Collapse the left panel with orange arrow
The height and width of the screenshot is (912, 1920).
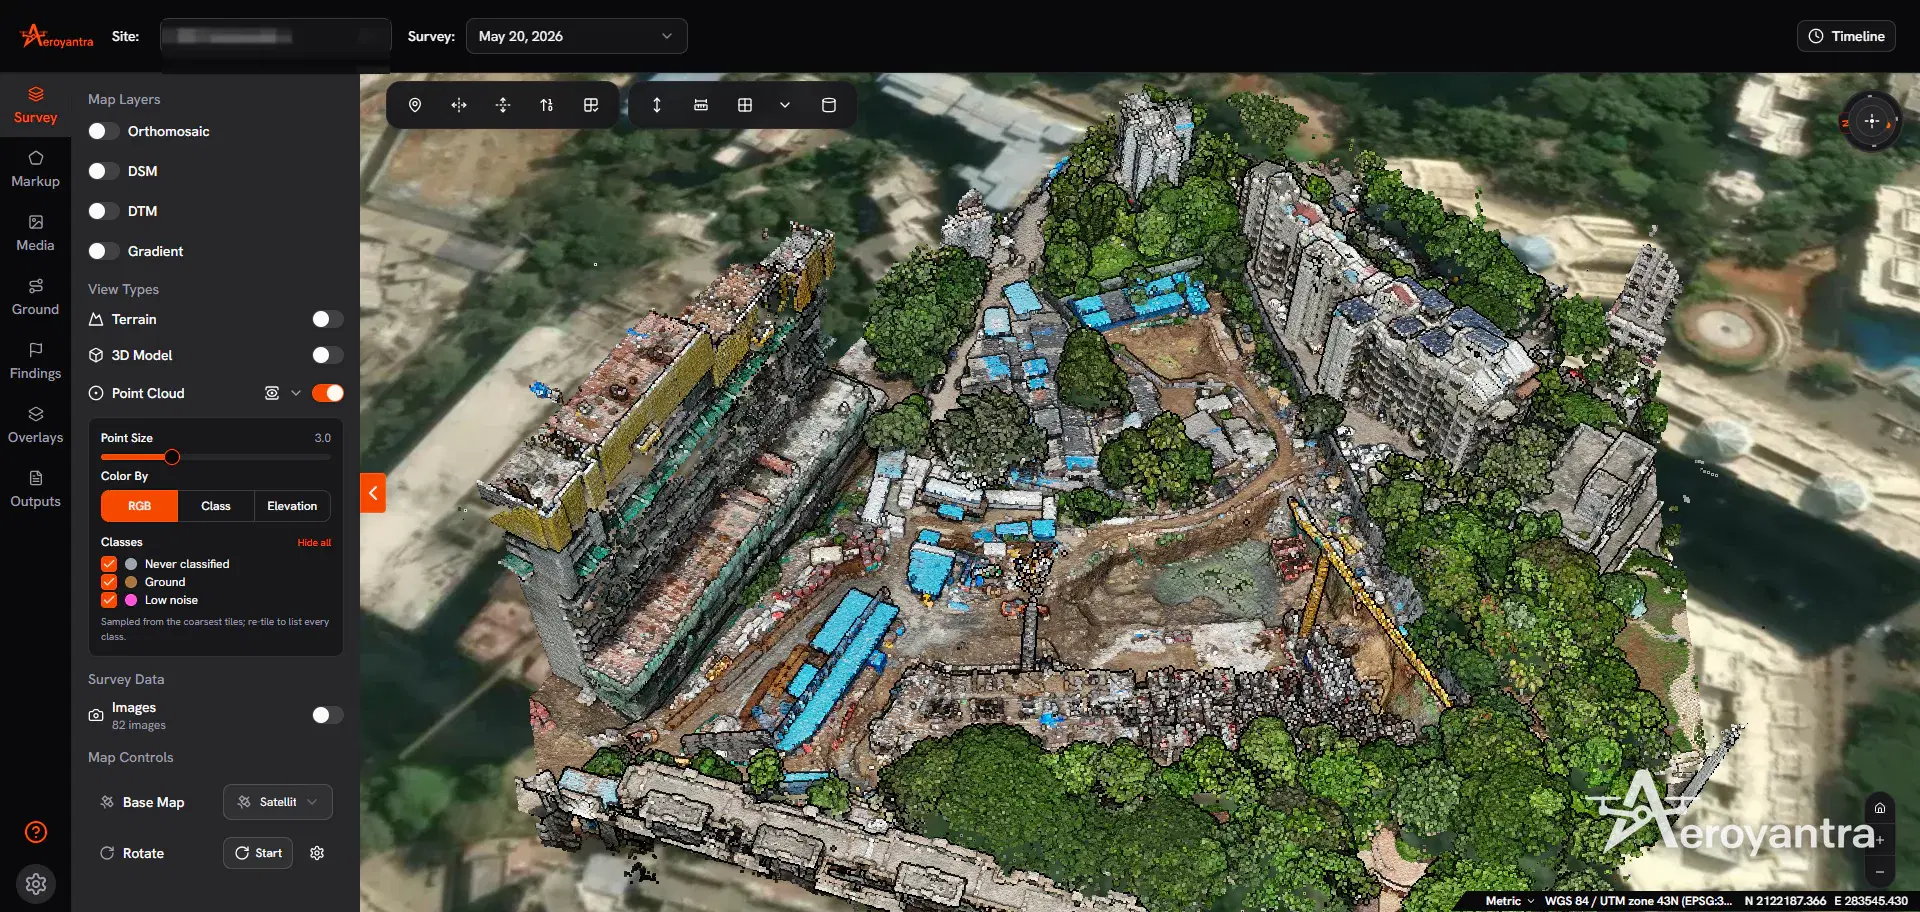coord(373,492)
